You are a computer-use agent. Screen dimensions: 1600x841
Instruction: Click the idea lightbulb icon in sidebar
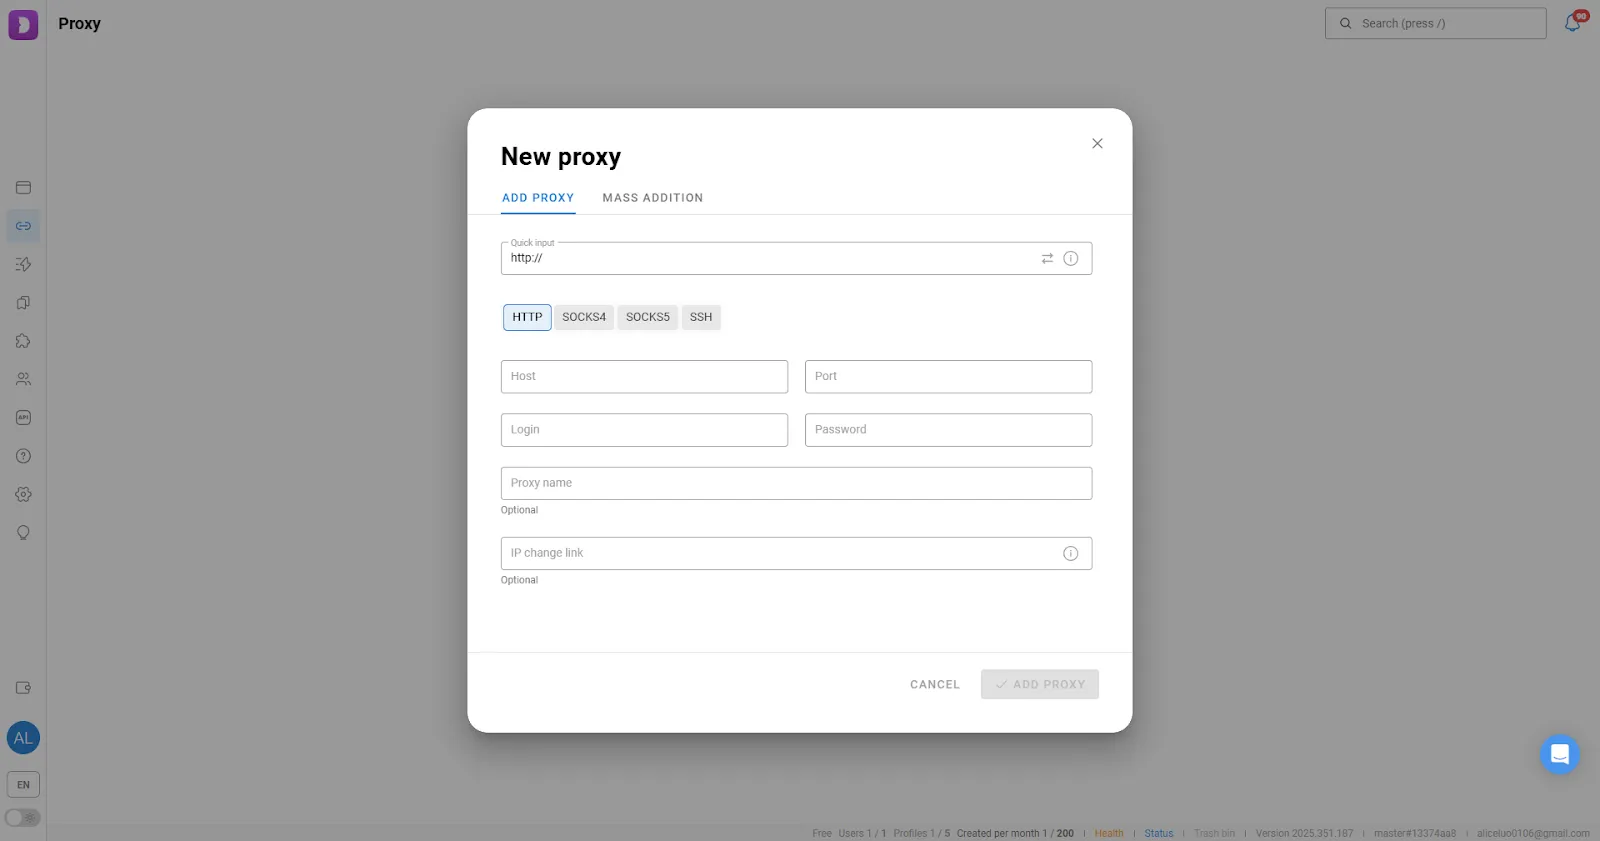(x=23, y=533)
